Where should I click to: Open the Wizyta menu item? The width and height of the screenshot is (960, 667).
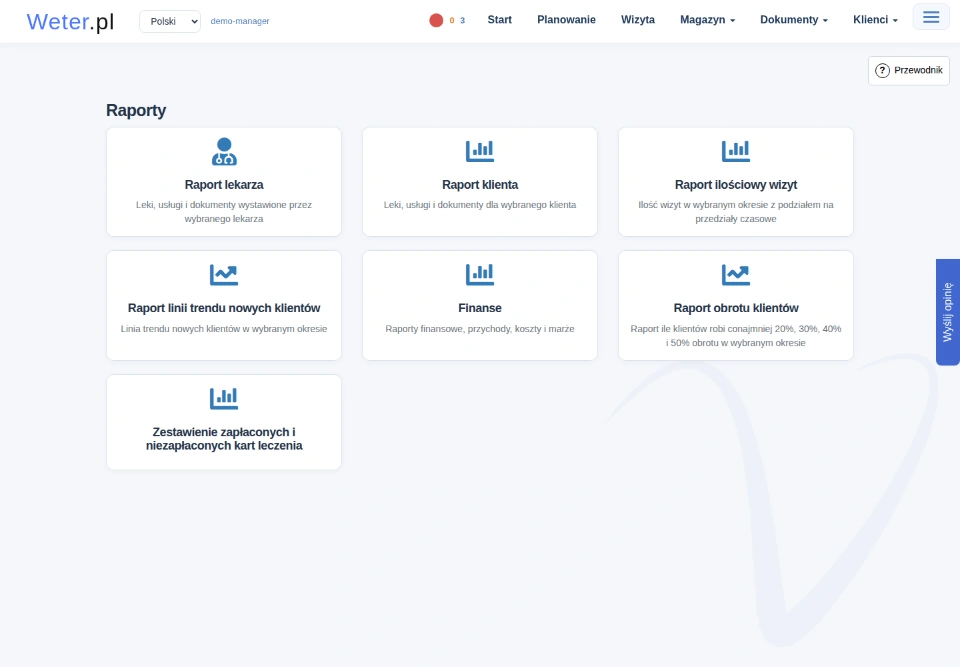click(x=637, y=20)
